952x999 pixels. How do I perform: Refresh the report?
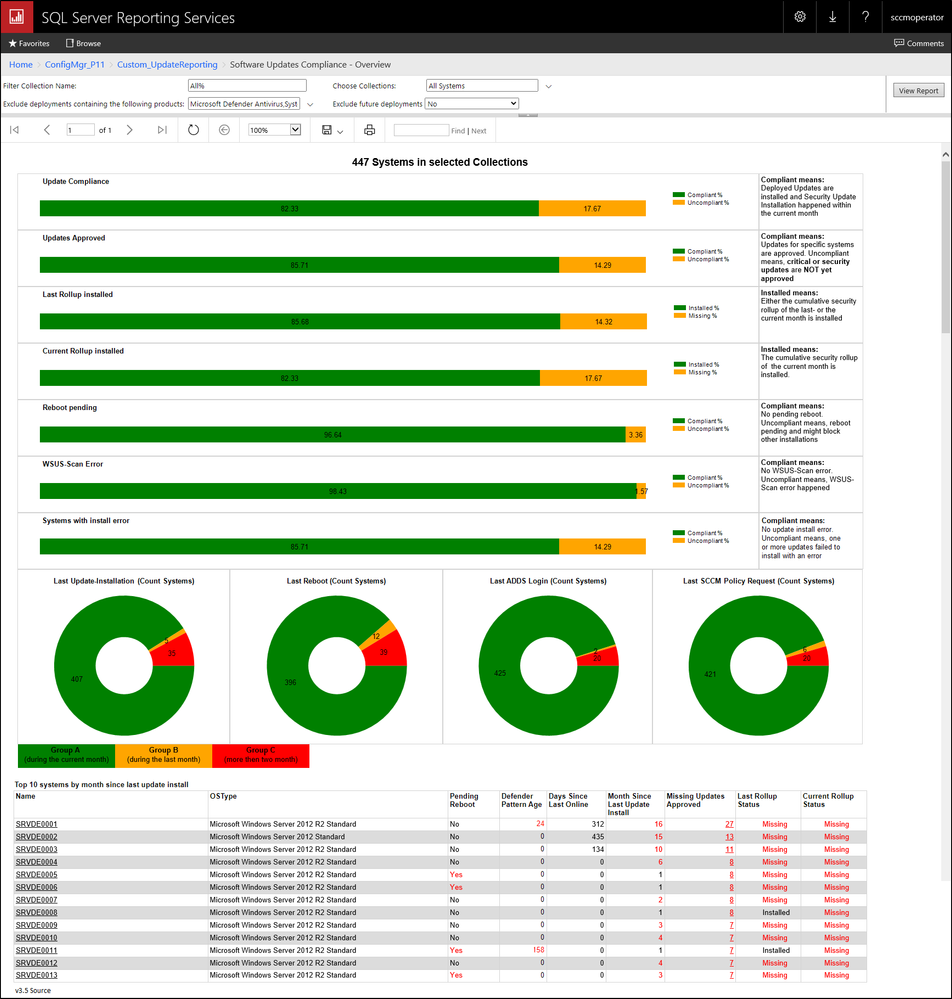pos(193,130)
